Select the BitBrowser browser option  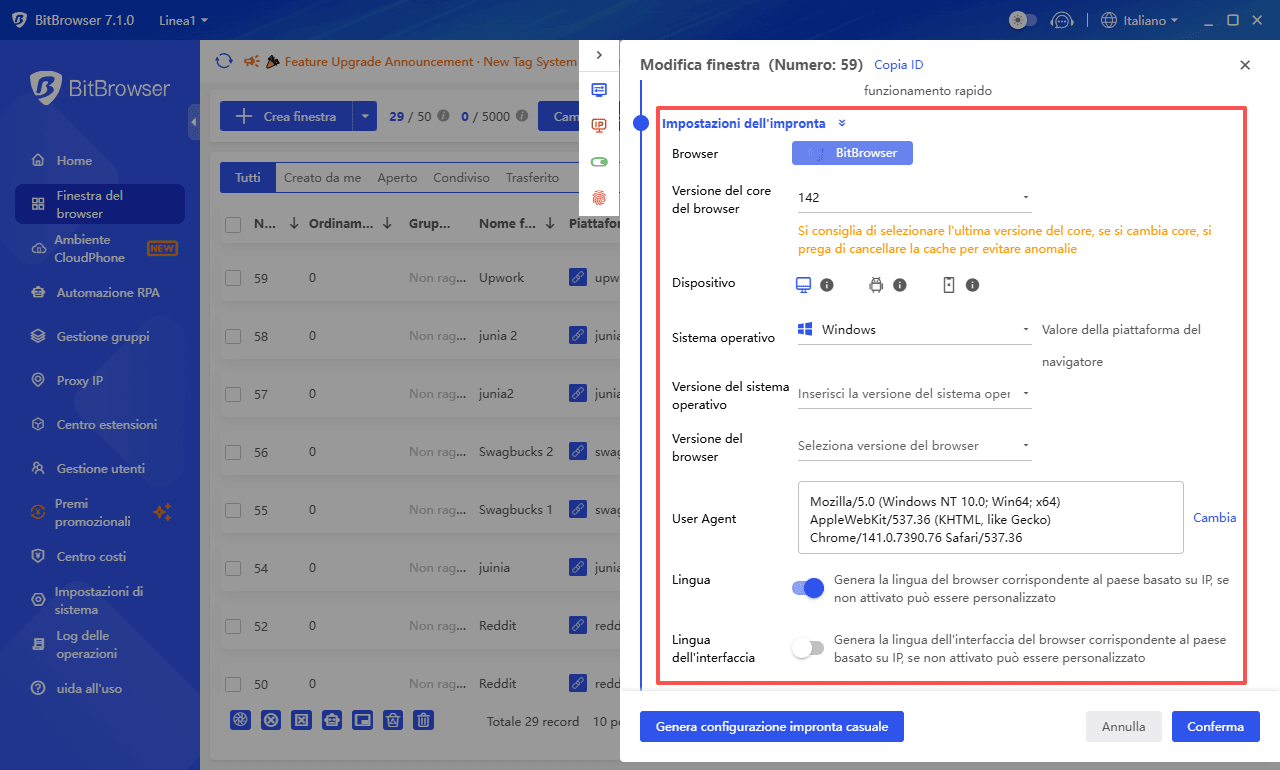[852, 153]
